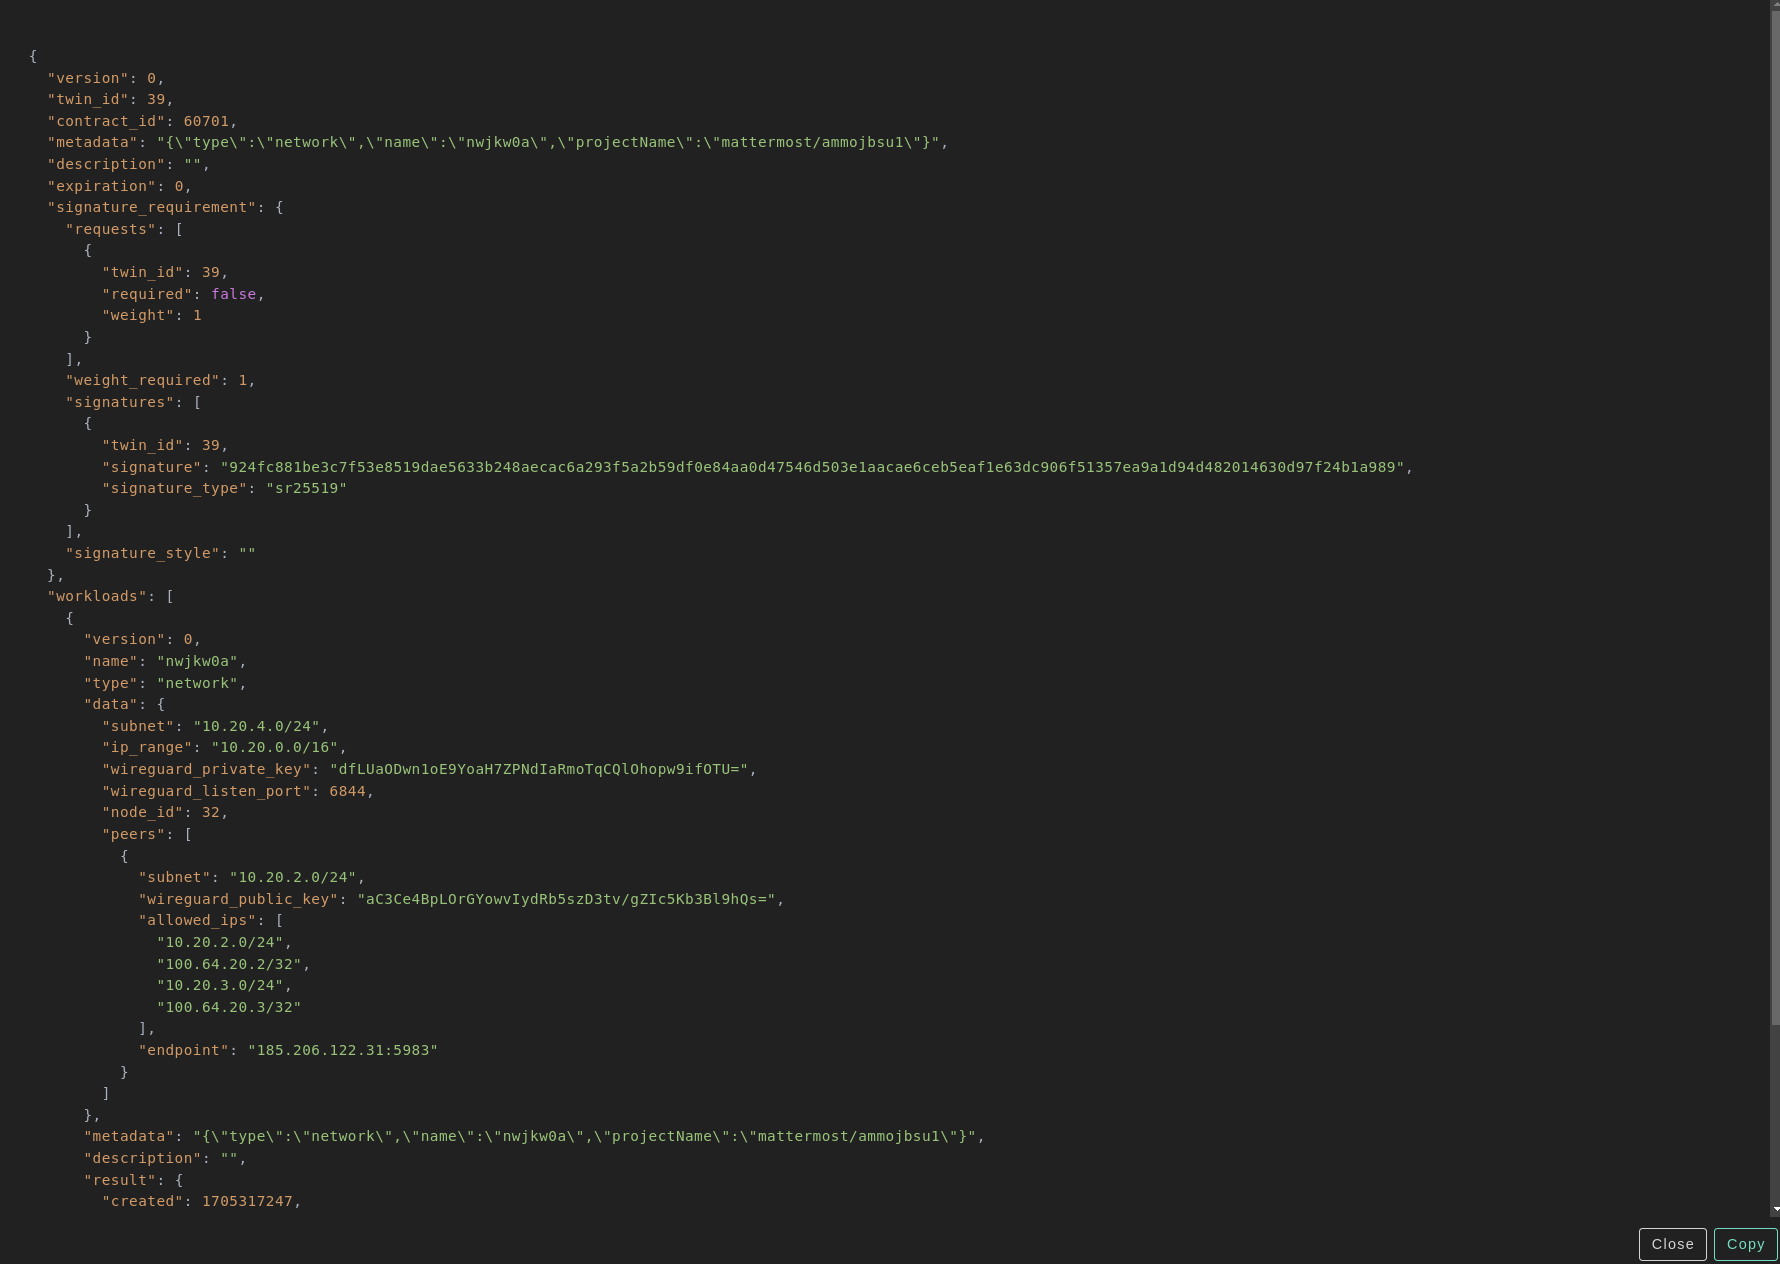Click the allowed IP 100.64.20.3/32
The image size is (1780, 1264).
pos(228,1007)
